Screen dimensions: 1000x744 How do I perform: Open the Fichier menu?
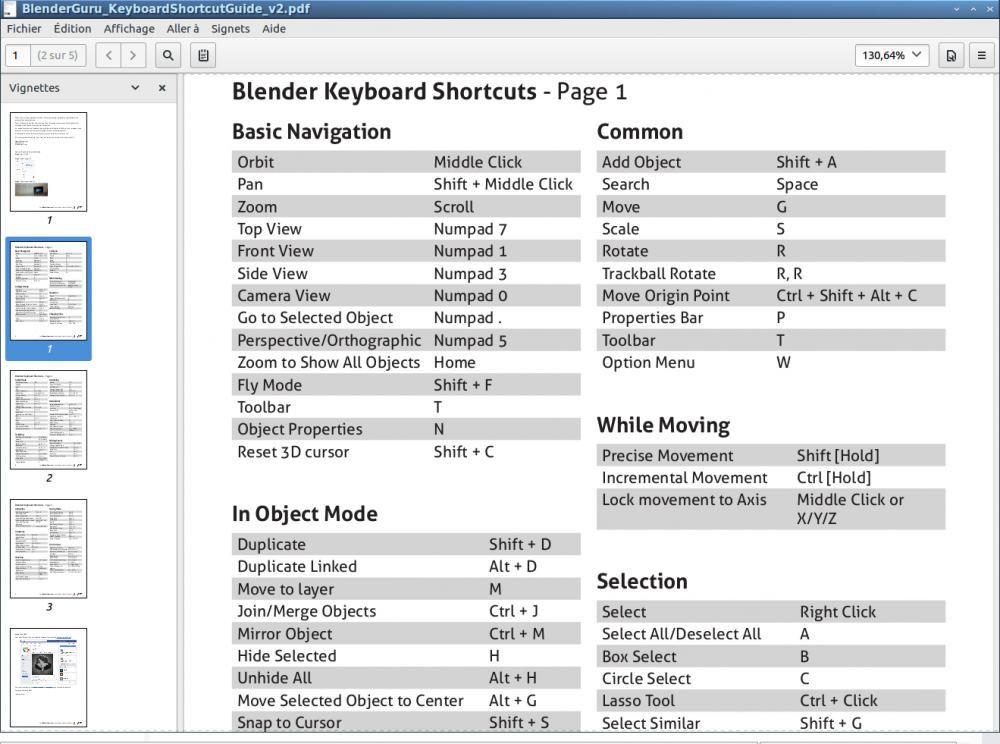24,29
